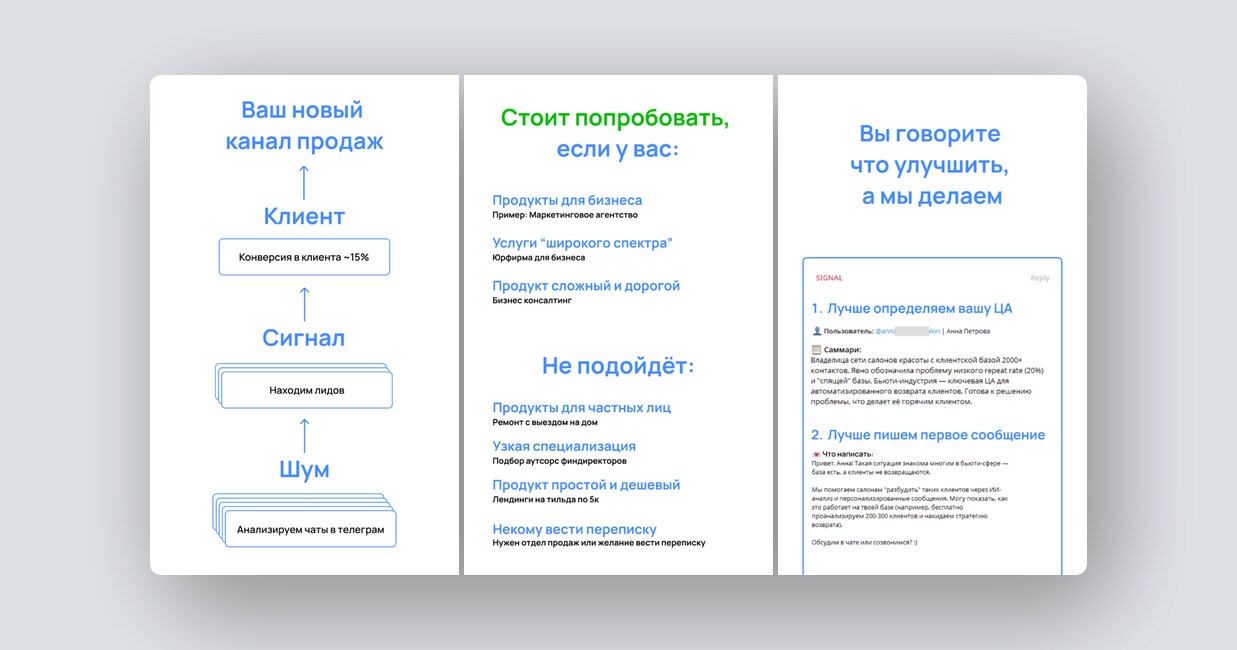Click the Конверсия в клиента ~15% badge
The width and height of the screenshot is (1237, 650).
[303, 256]
